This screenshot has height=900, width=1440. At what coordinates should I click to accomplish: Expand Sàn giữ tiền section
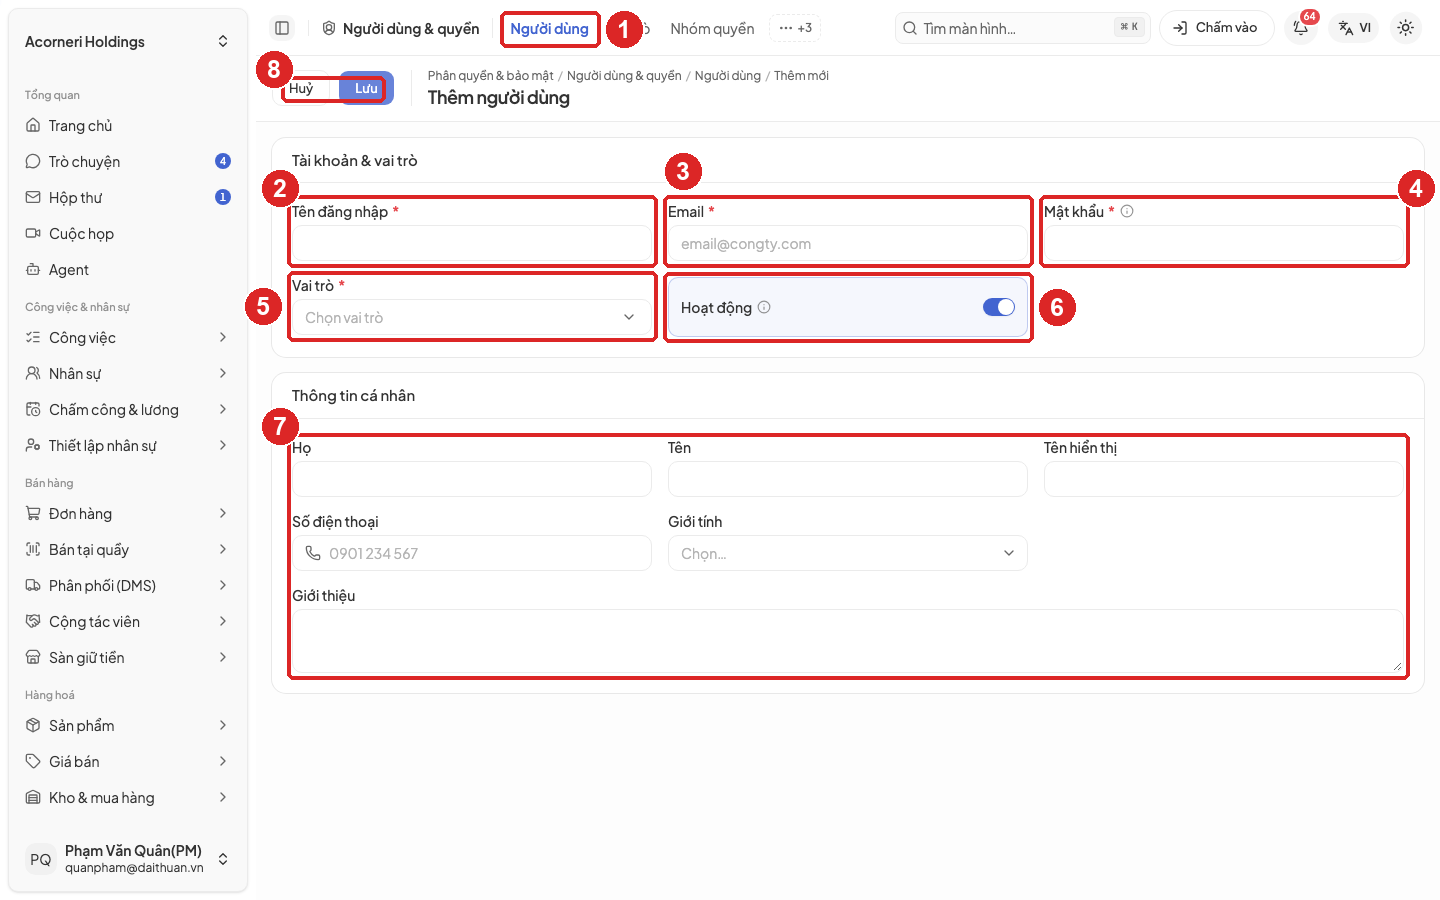coord(128,658)
